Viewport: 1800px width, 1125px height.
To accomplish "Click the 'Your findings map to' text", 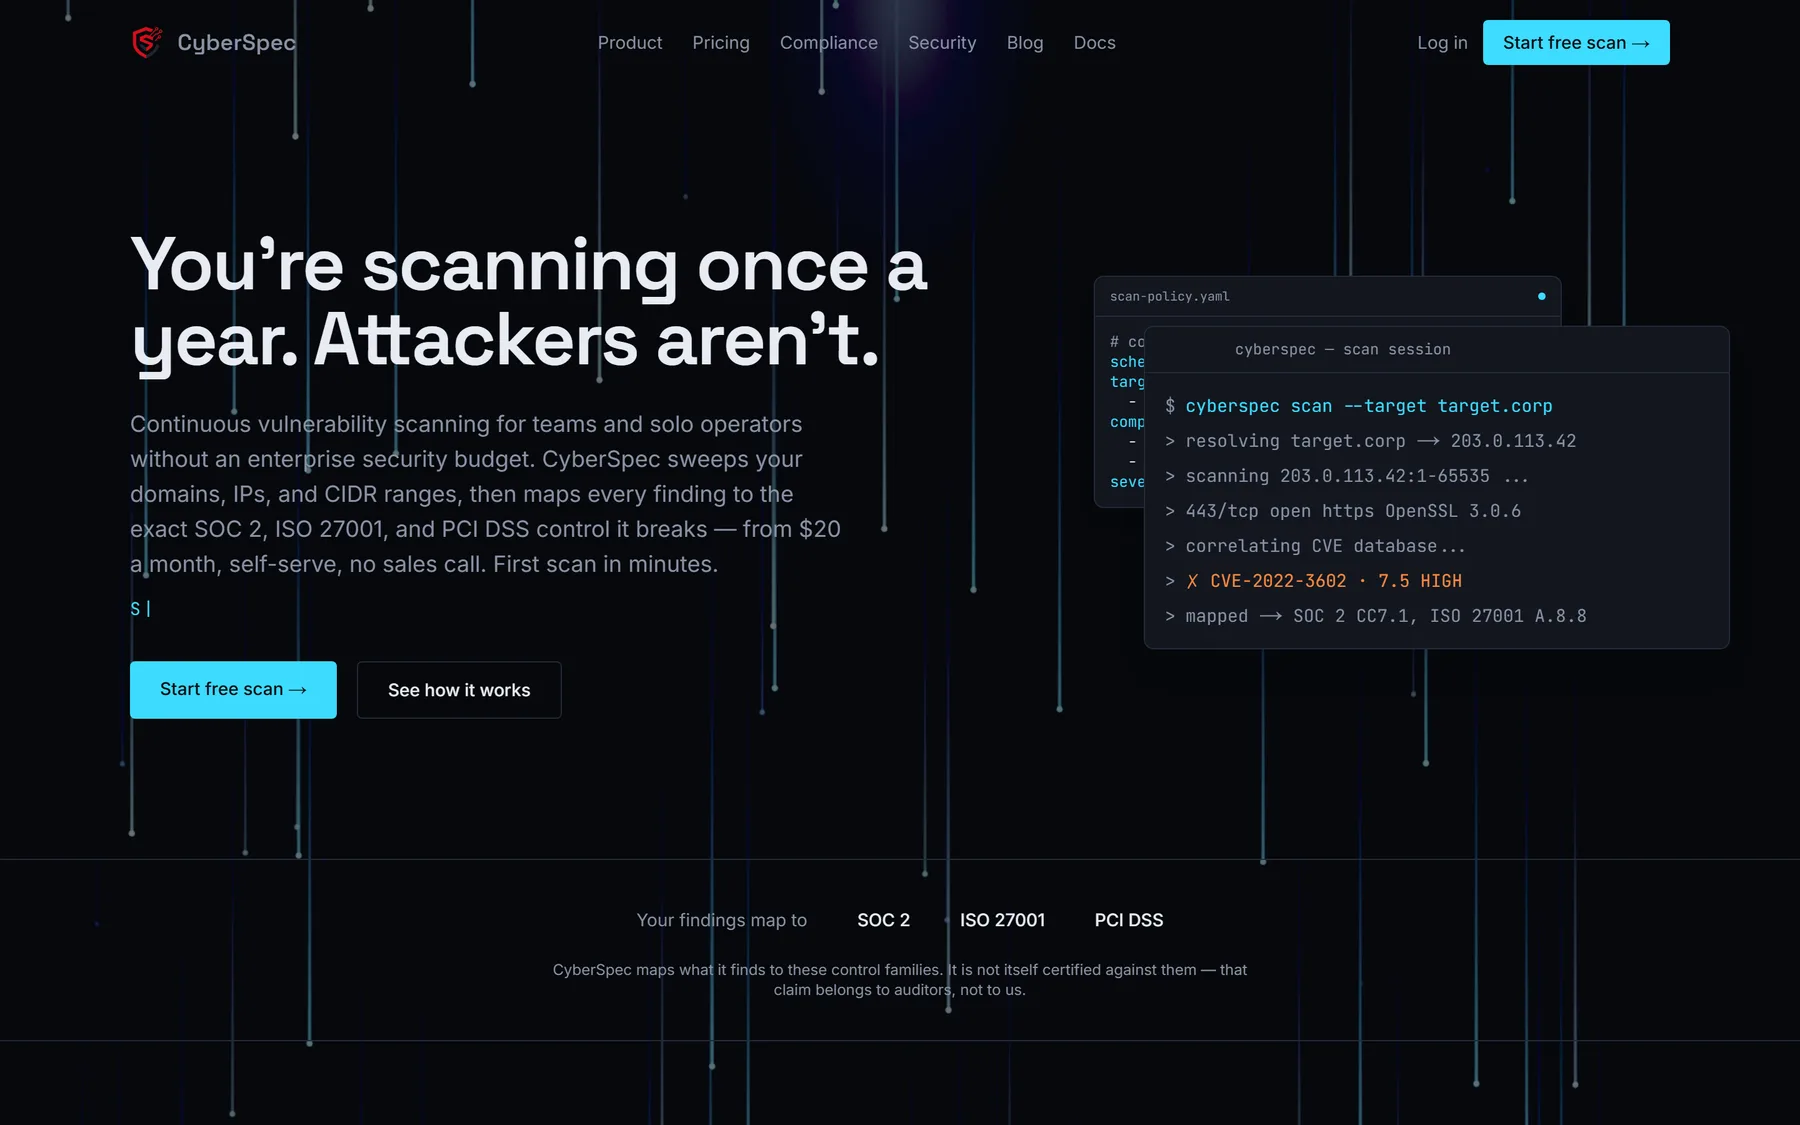I will tap(722, 920).
